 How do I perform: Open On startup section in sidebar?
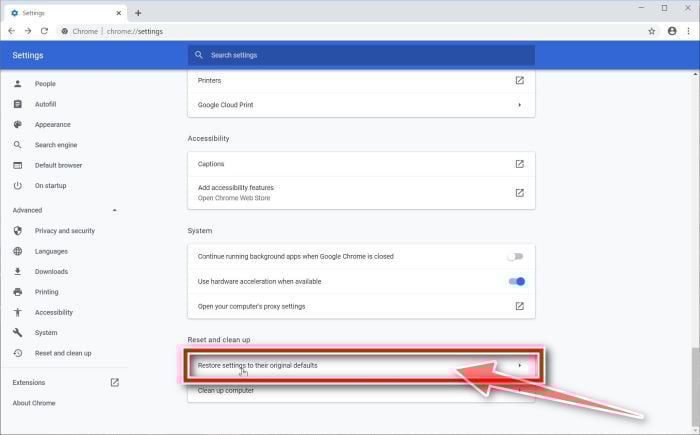click(x=50, y=185)
